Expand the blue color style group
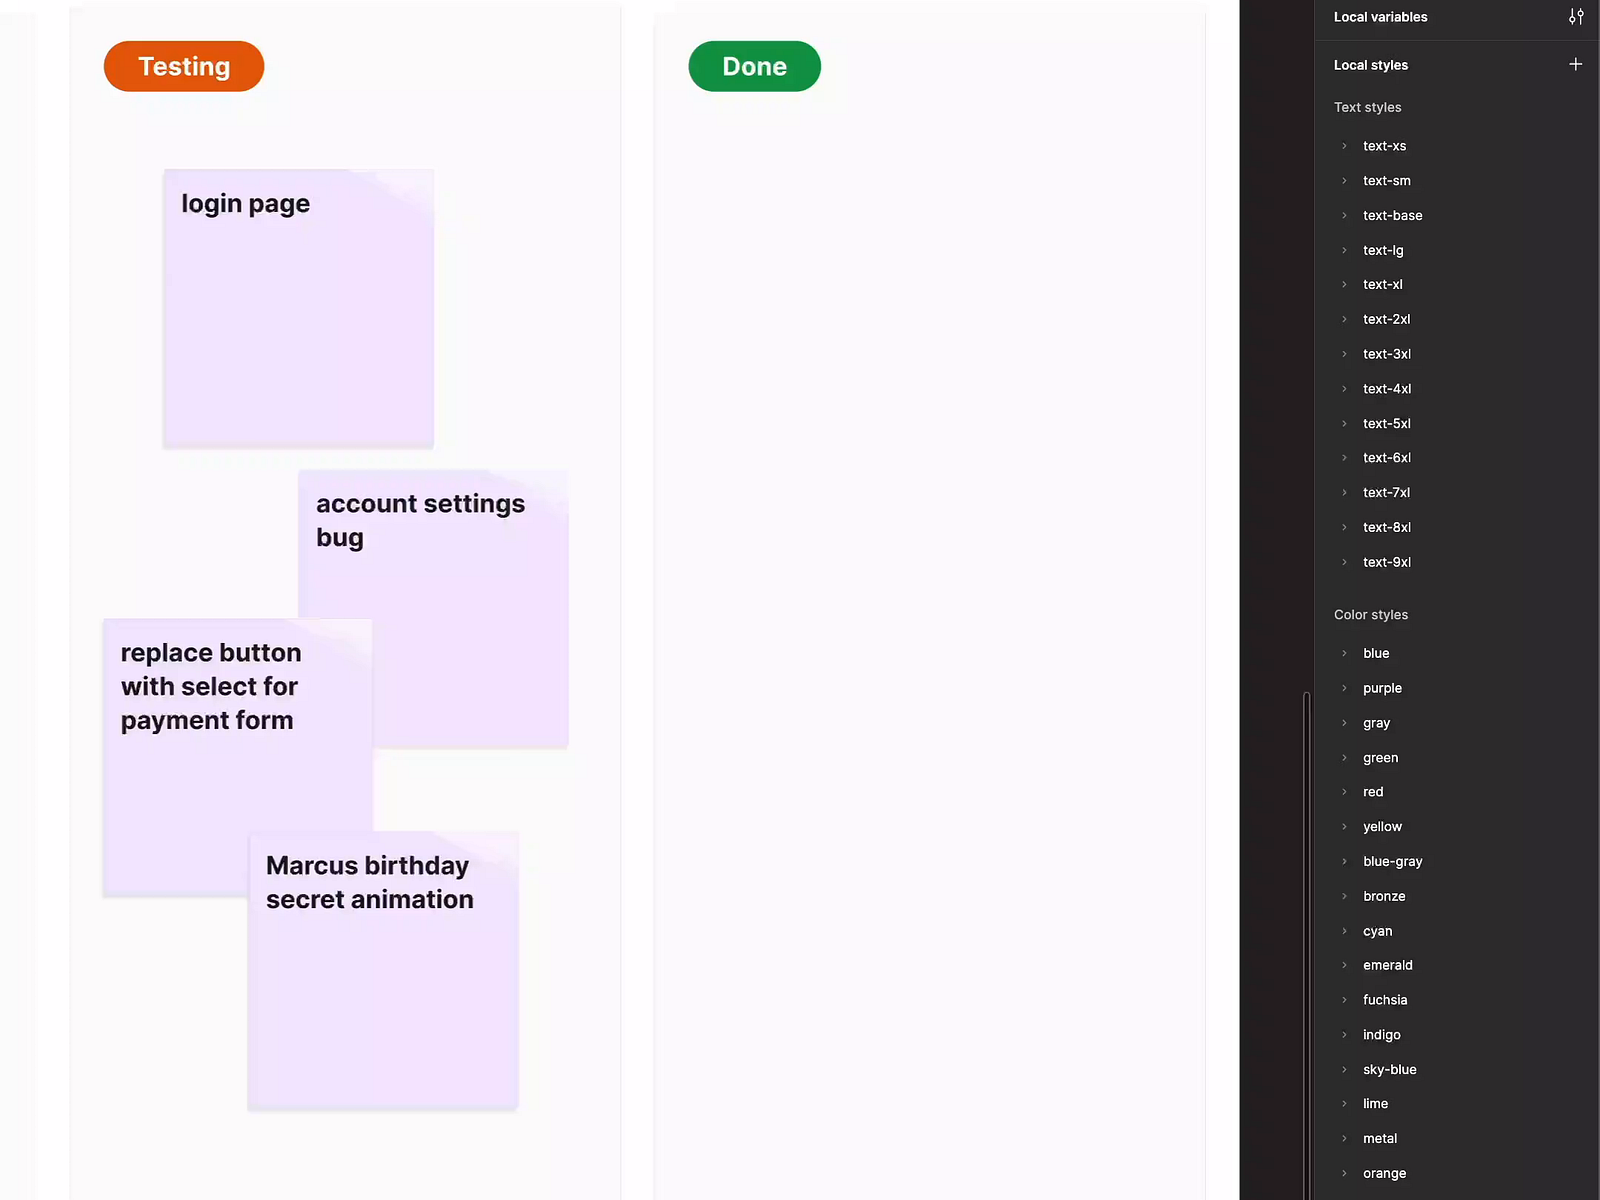The width and height of the screenshot is (1600, 1200). click(1345, 652)
